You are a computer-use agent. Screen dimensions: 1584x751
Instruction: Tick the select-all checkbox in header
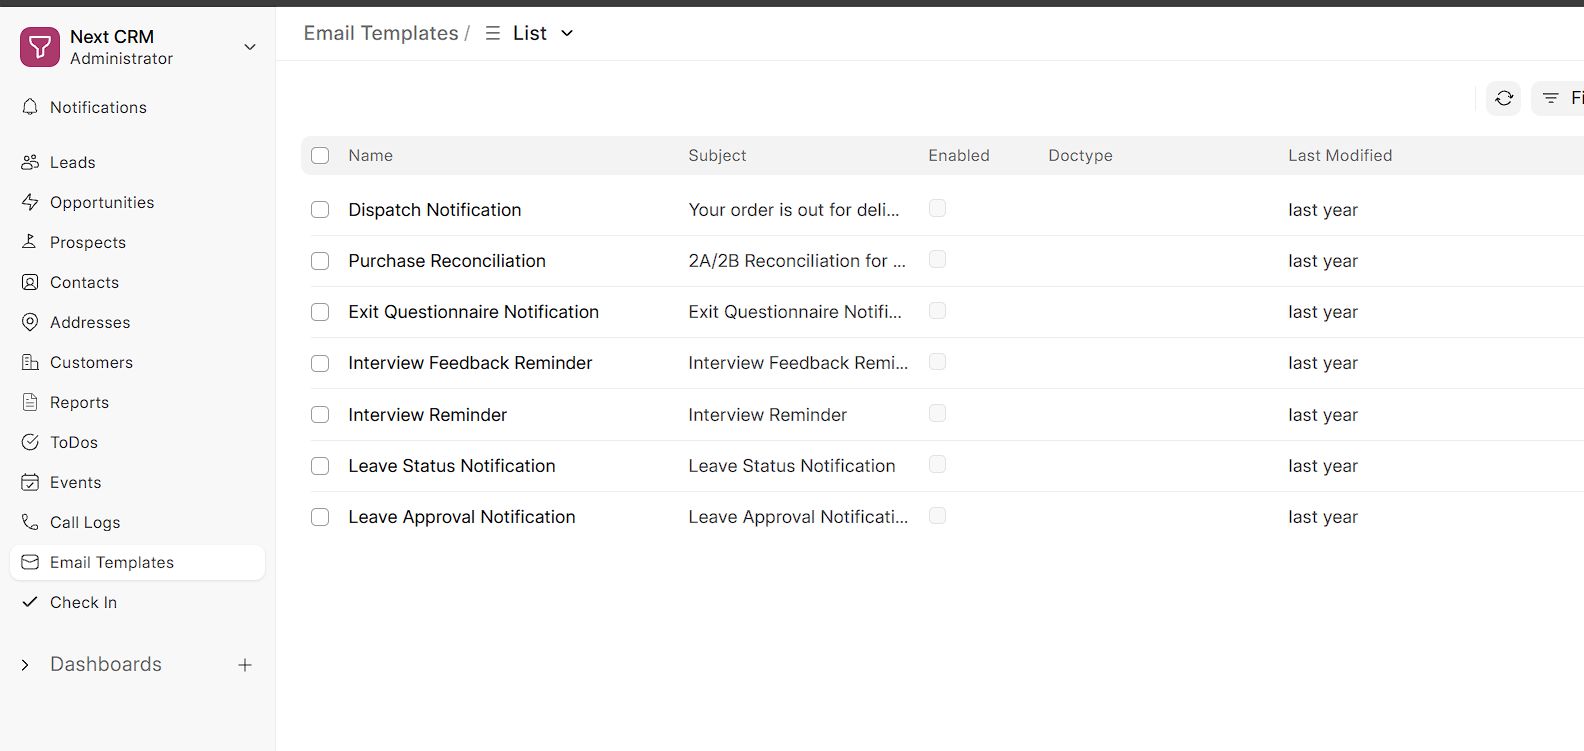pyautogui.click(x=320, y=155)
